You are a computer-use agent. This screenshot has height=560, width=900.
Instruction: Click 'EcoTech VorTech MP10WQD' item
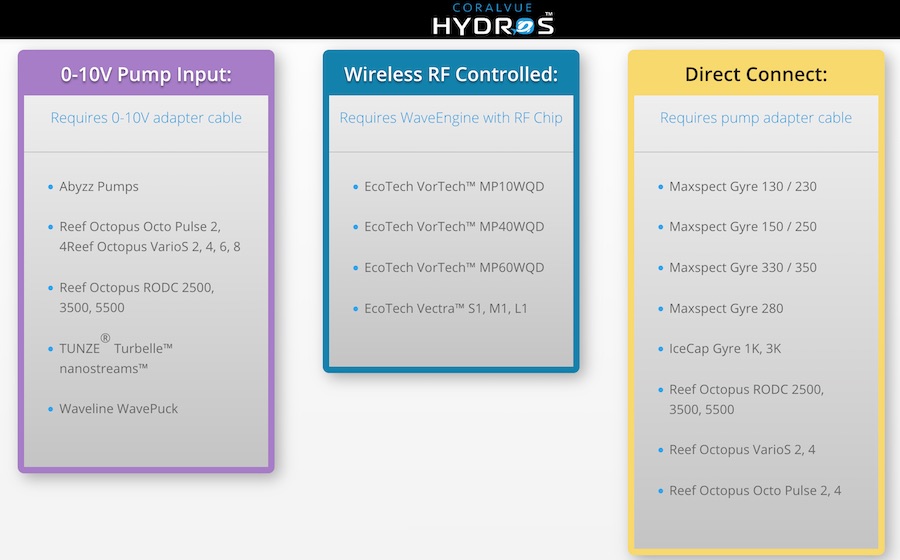[454, 186]
